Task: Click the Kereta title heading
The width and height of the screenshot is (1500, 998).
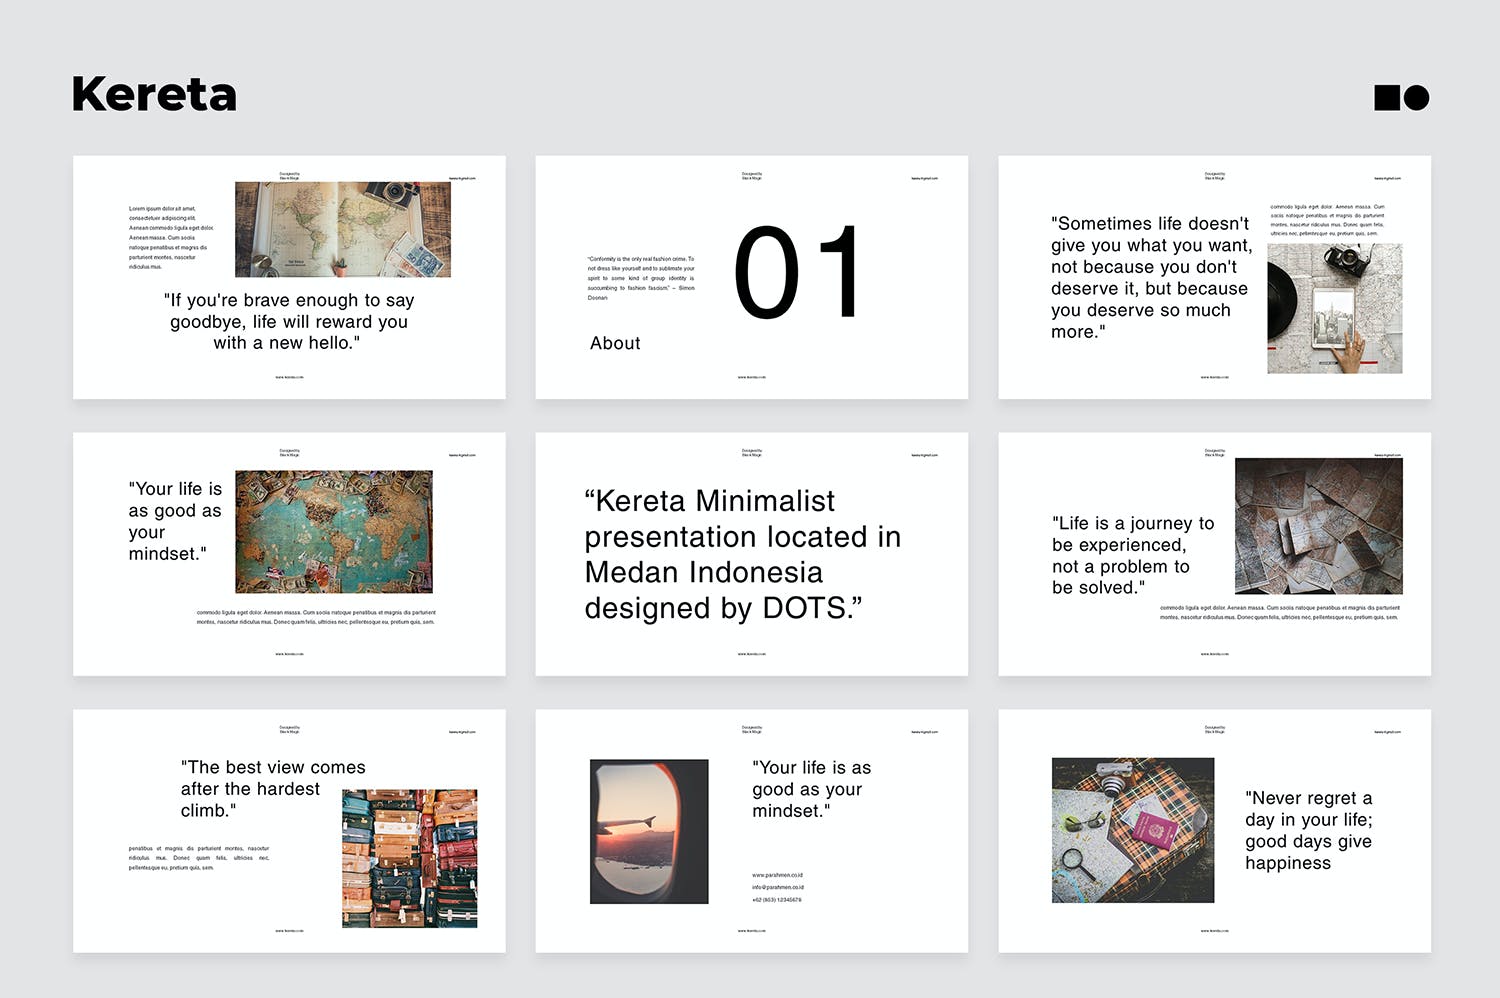Action: pyautogui.click(x=154, y=95)
